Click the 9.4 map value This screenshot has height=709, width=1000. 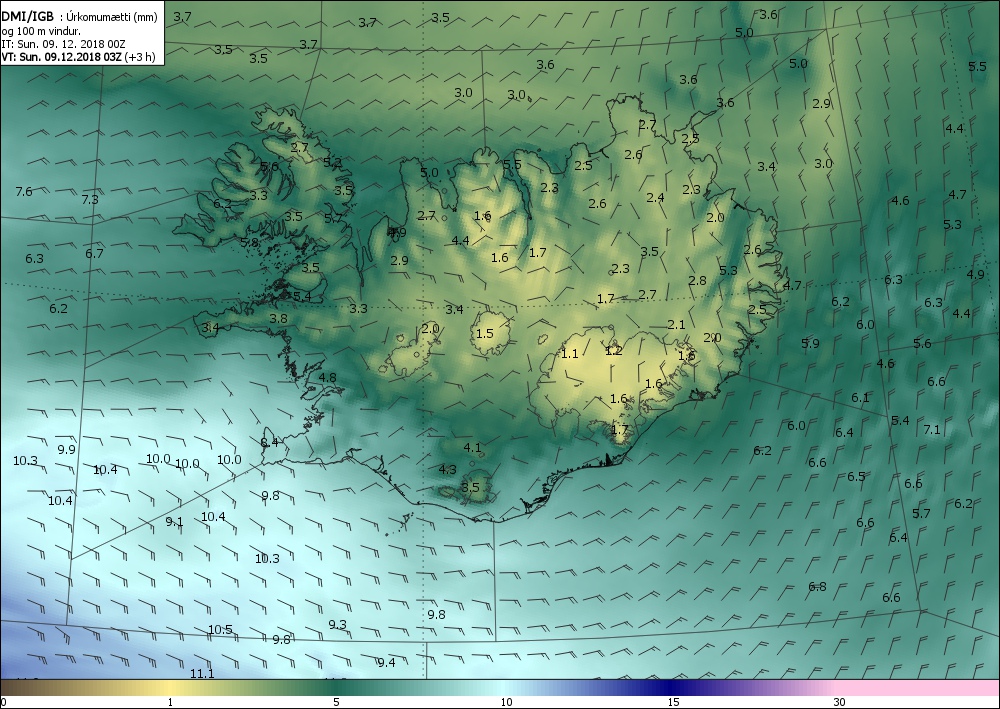tap(386, 662)
